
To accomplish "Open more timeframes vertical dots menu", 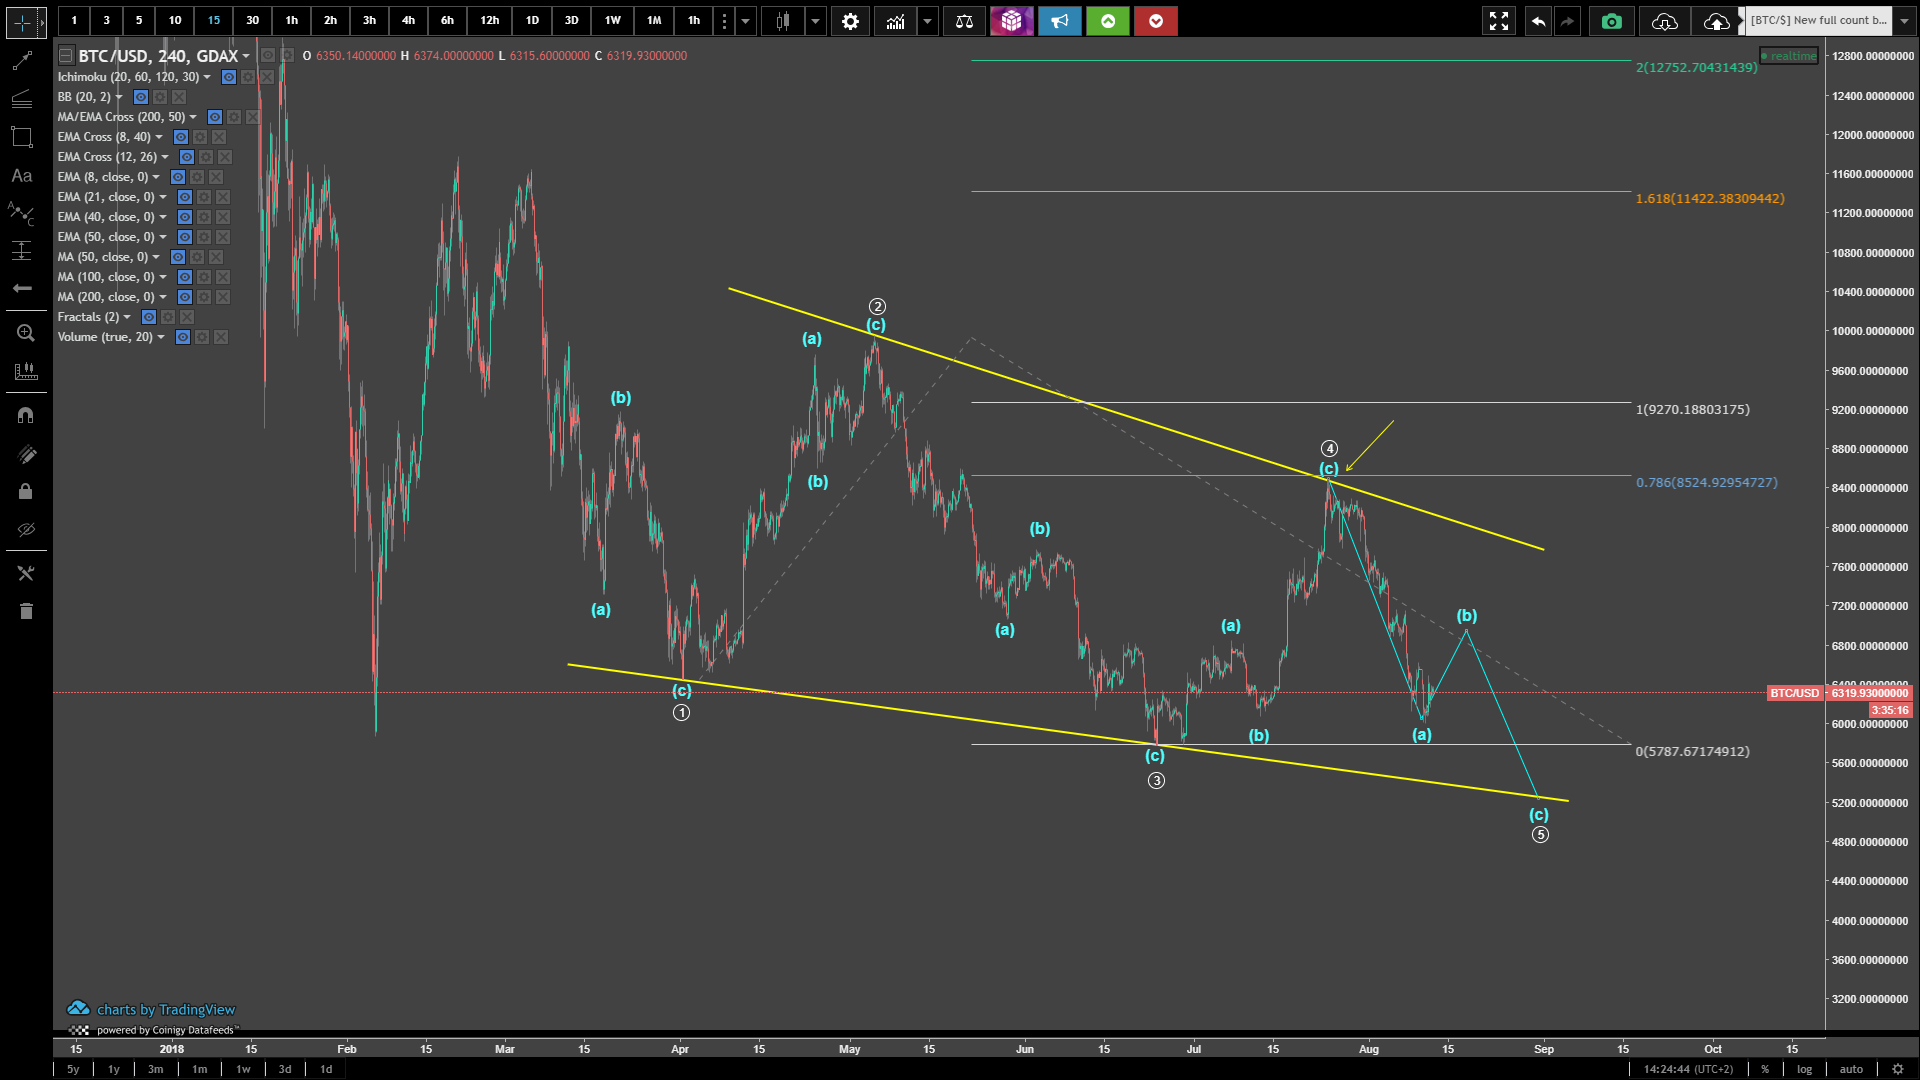I will coord(724,21).
